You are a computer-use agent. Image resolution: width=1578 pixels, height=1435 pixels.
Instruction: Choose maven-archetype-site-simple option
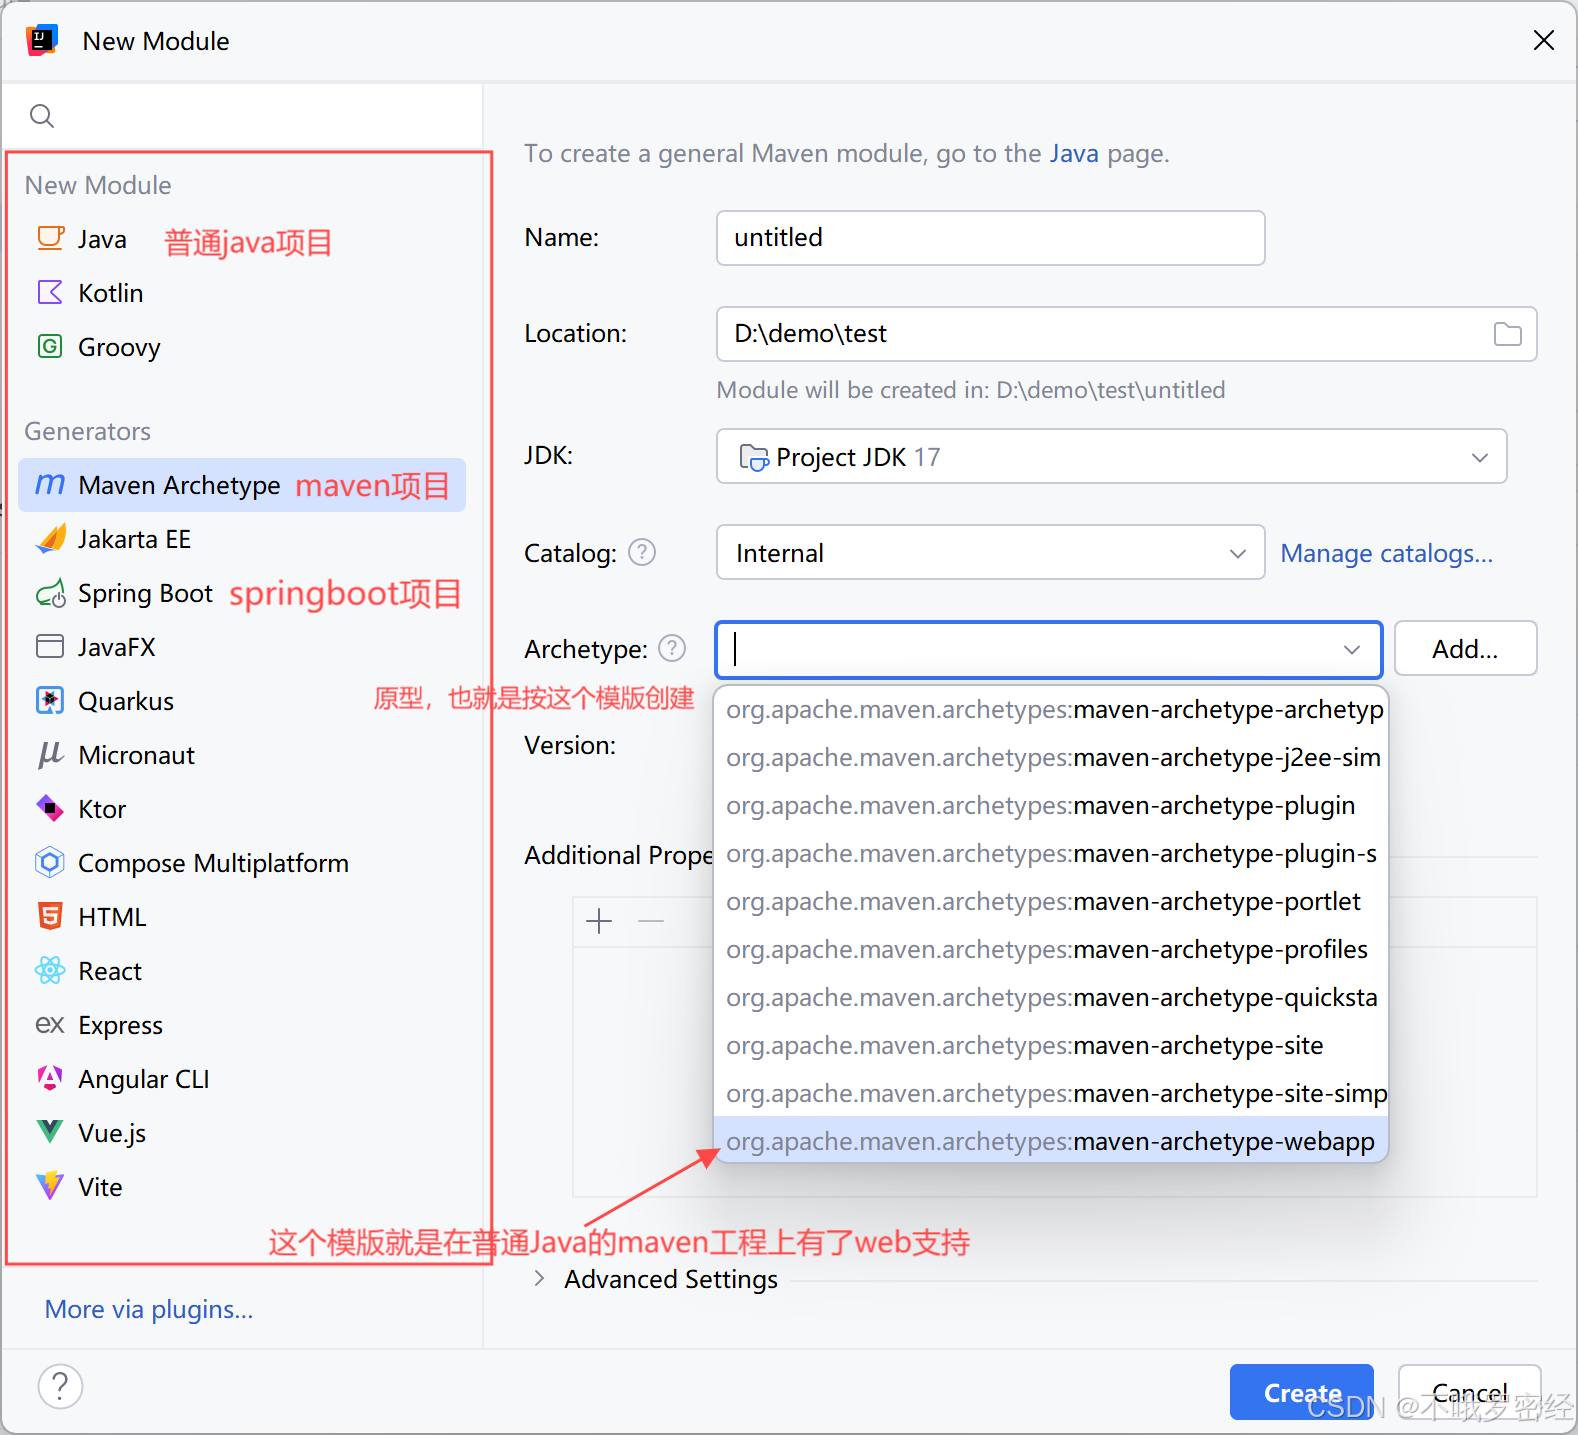[x=1051, y=1094]
